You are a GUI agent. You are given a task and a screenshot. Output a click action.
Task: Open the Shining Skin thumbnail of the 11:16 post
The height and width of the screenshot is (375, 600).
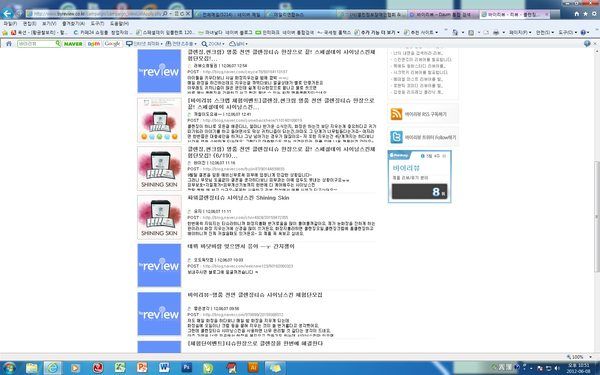(x=159, y=168)
